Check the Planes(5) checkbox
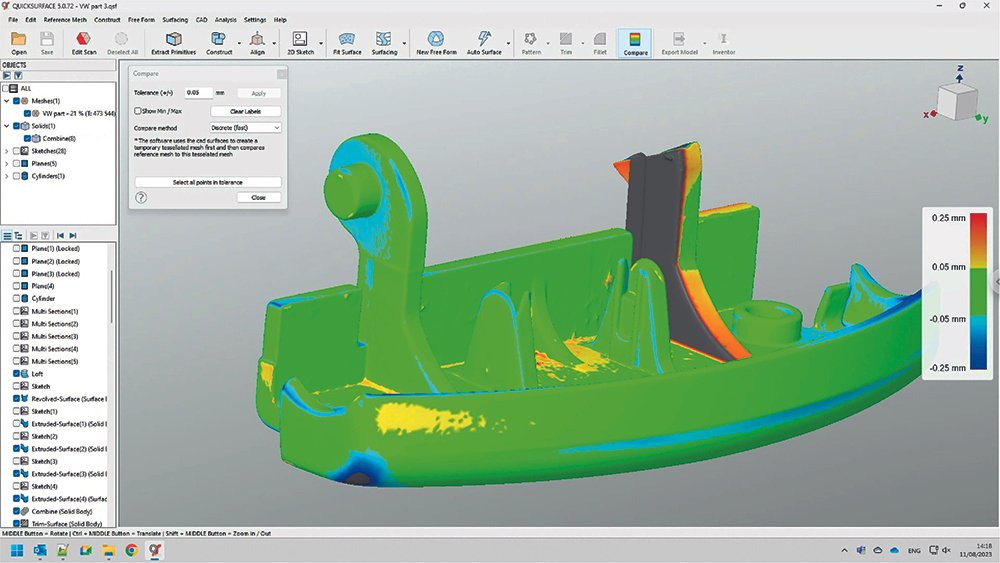1000x563 pixels. (x=17, y=163)
